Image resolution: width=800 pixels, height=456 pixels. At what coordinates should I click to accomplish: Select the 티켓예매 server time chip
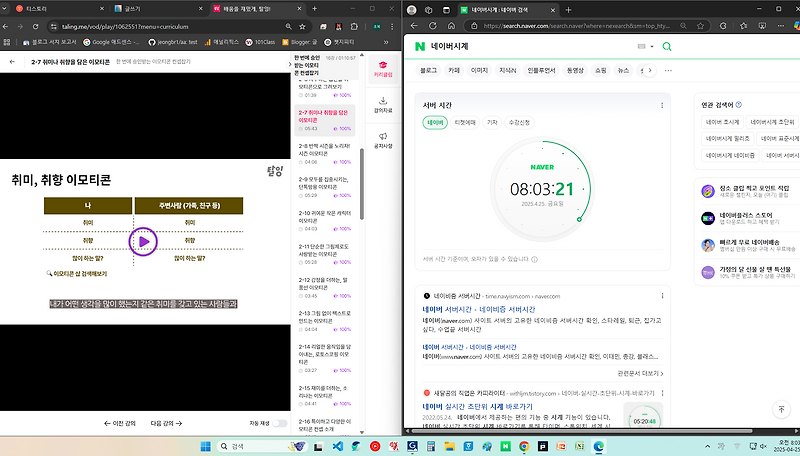pos(465,122)
